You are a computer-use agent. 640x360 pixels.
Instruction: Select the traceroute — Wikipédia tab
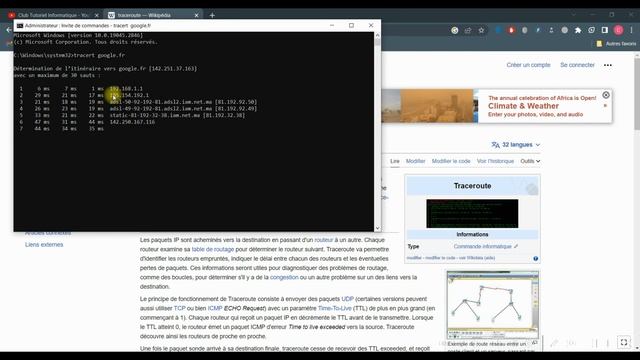pos(153,15)
